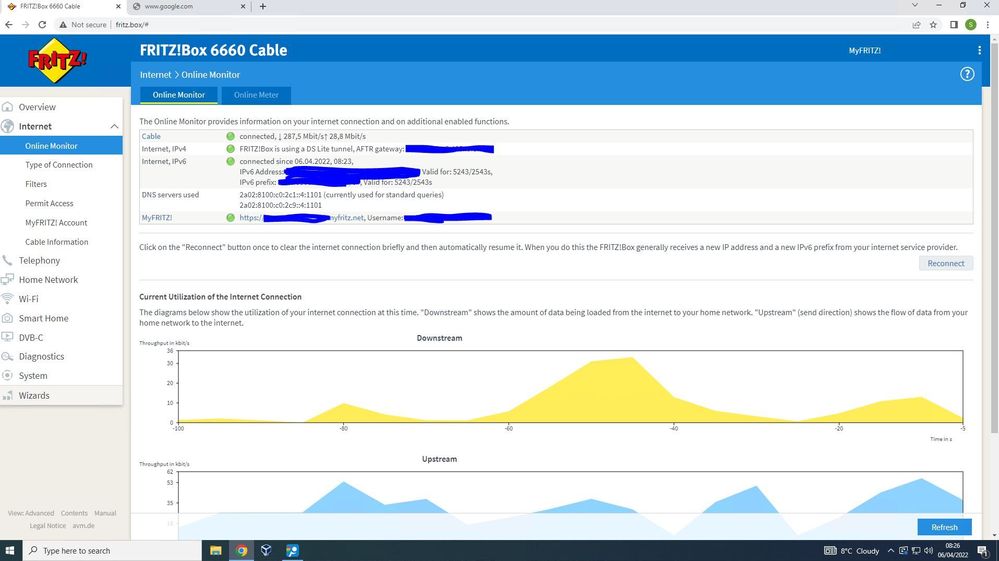Click the share page icon in address bar
Image resolution: width=999 pixels, height=561 pixels.
tap(916, 25)
